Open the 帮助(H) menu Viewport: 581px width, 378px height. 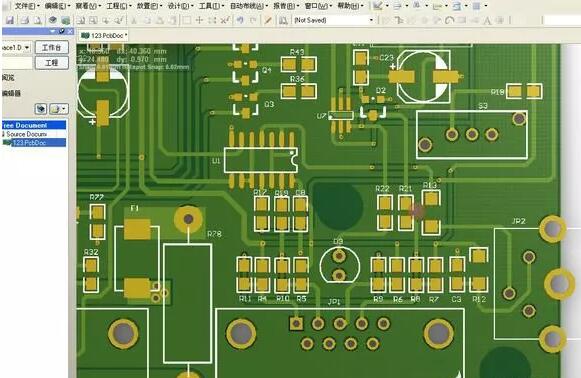350,6
